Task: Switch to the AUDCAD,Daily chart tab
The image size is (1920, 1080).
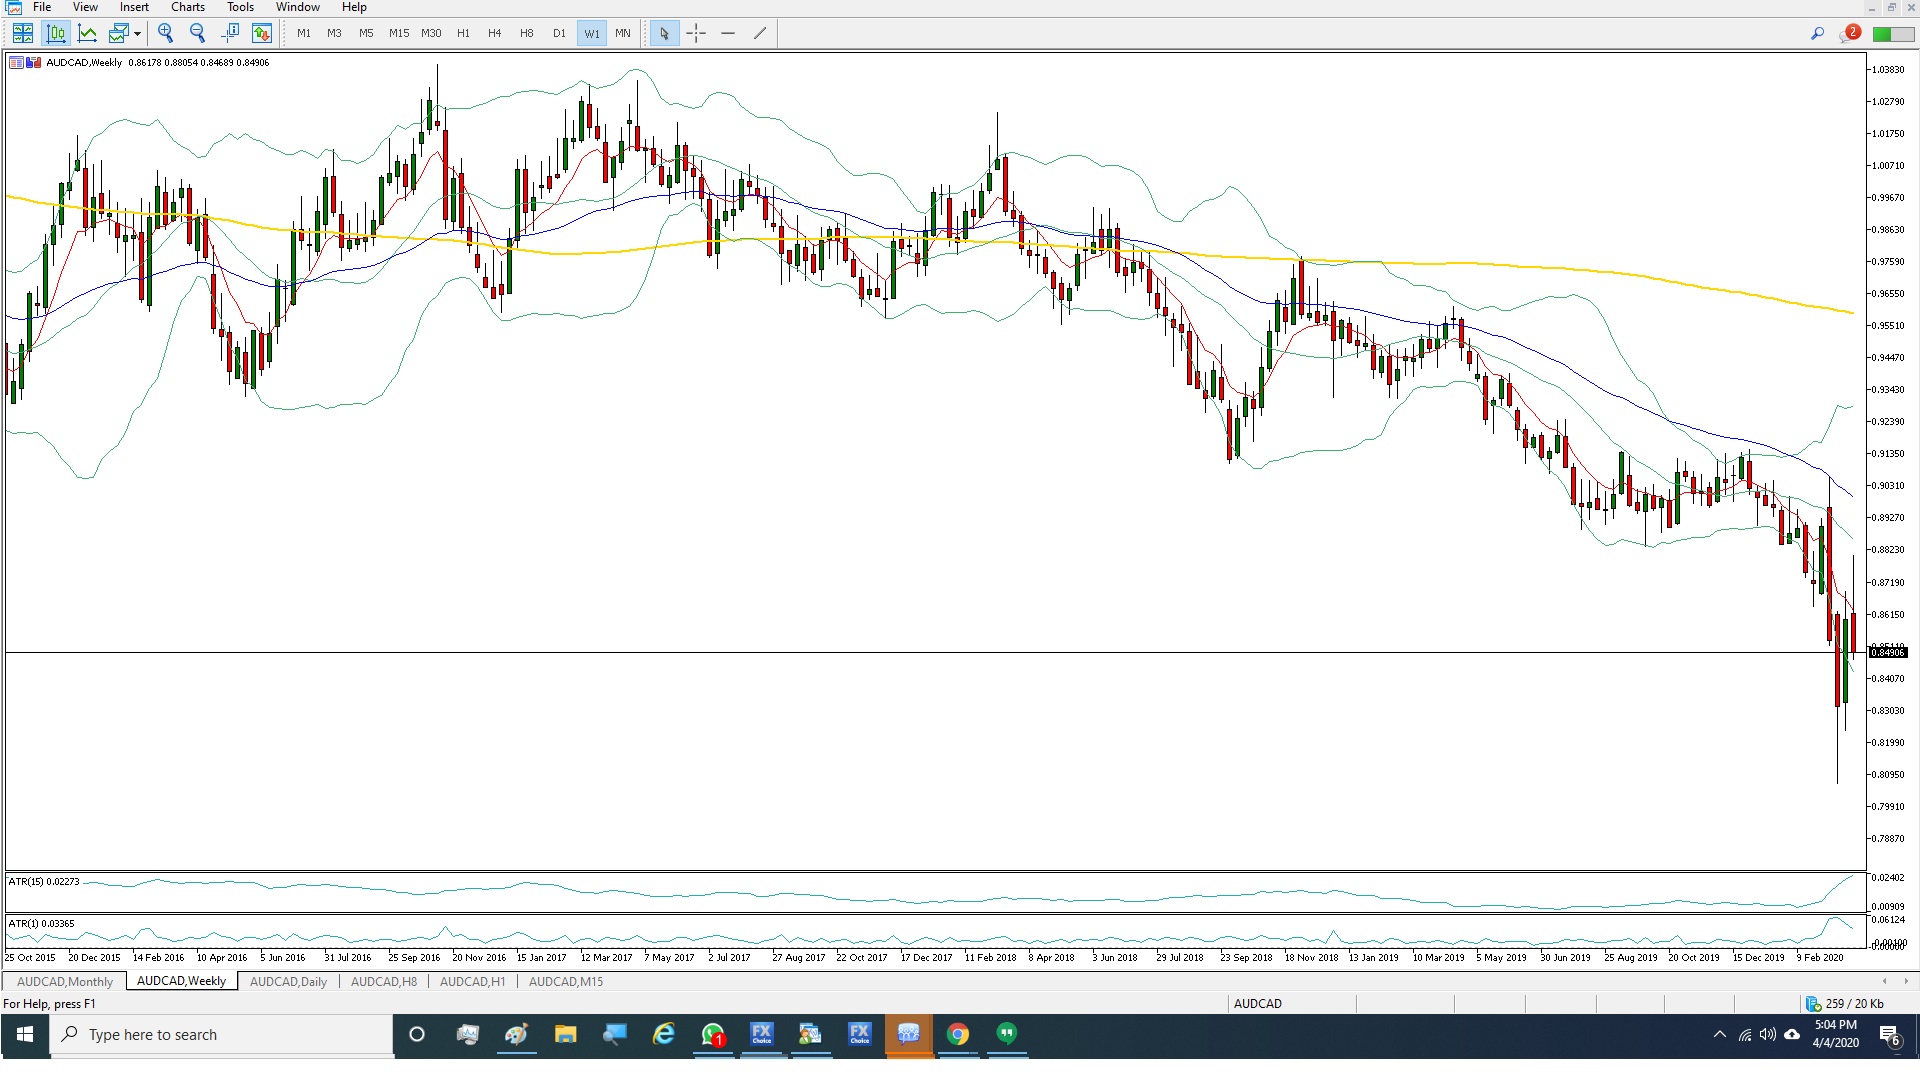Action: pyautogui.click(x=288, y=982)
